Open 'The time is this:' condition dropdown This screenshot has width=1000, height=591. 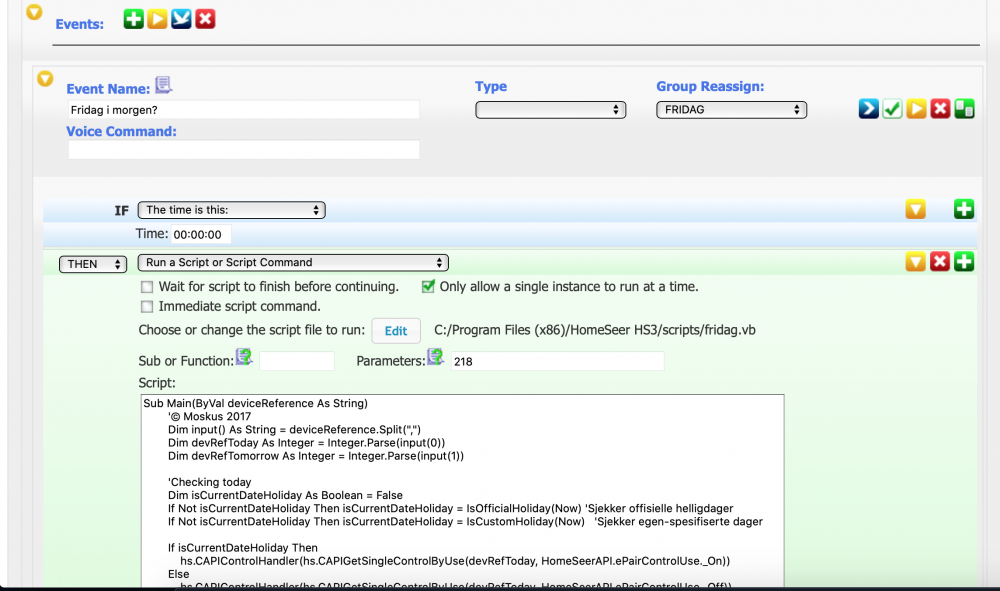click(231, 210)
